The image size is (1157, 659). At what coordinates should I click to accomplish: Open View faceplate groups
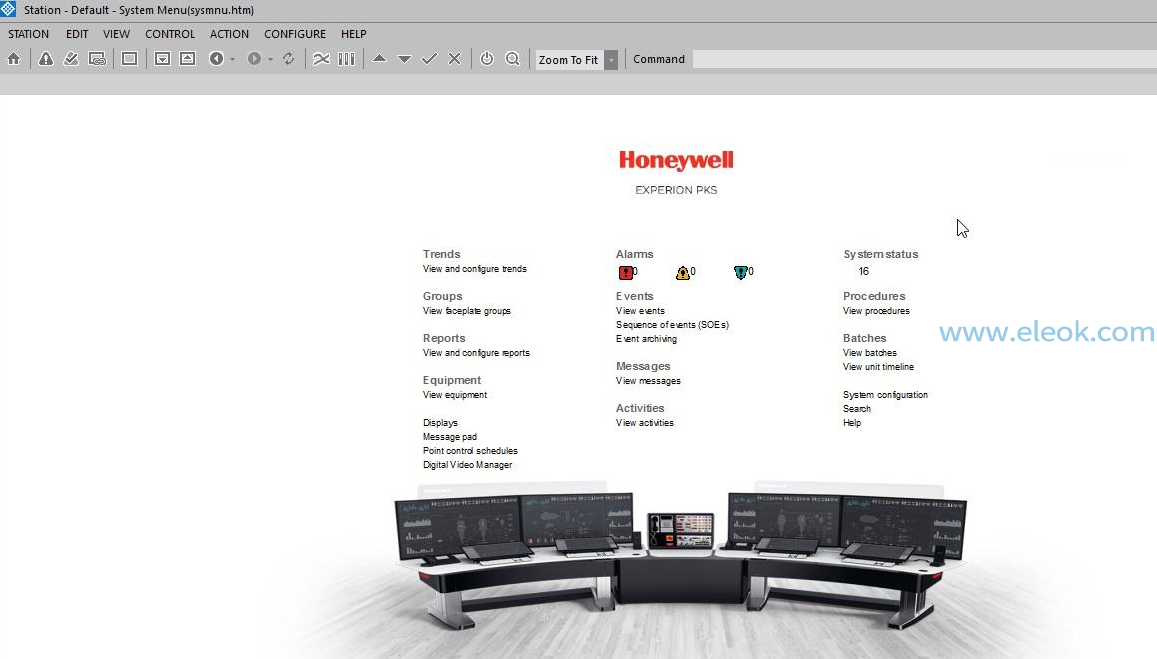coord(466,311)
